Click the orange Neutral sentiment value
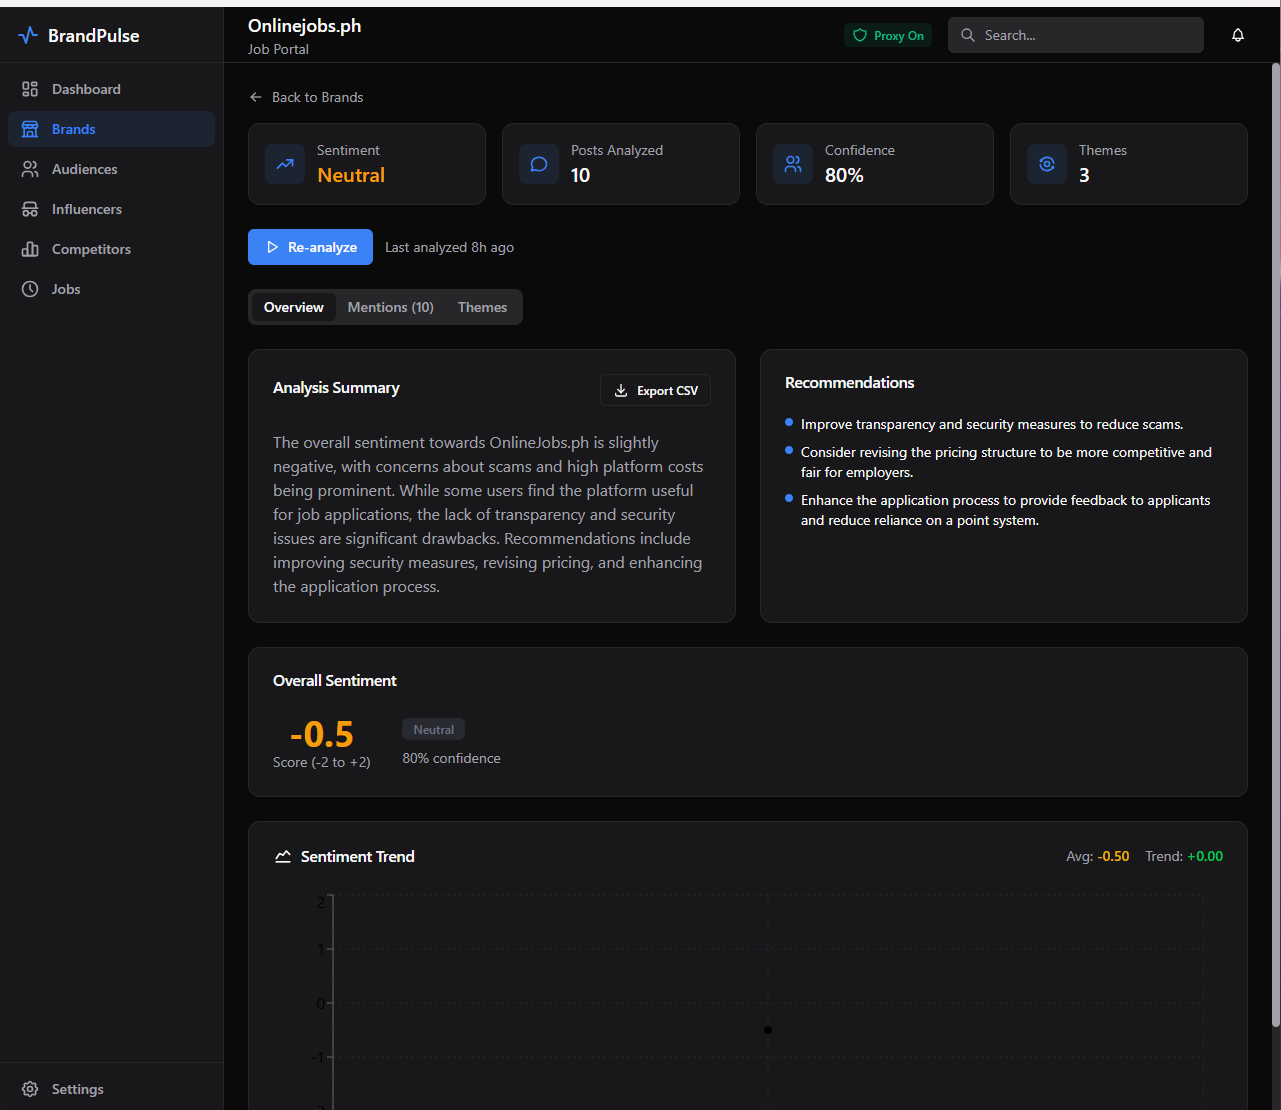This screenshot has height=1110, width=1281. pyautogui.click(x=351, y=175)
